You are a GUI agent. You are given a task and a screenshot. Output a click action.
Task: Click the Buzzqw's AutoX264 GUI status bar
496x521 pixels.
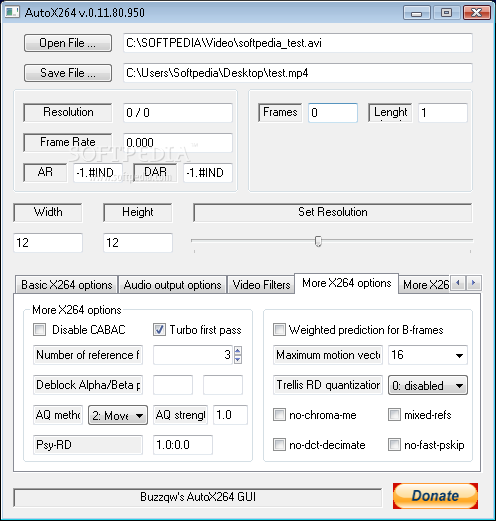coord(198,497)
